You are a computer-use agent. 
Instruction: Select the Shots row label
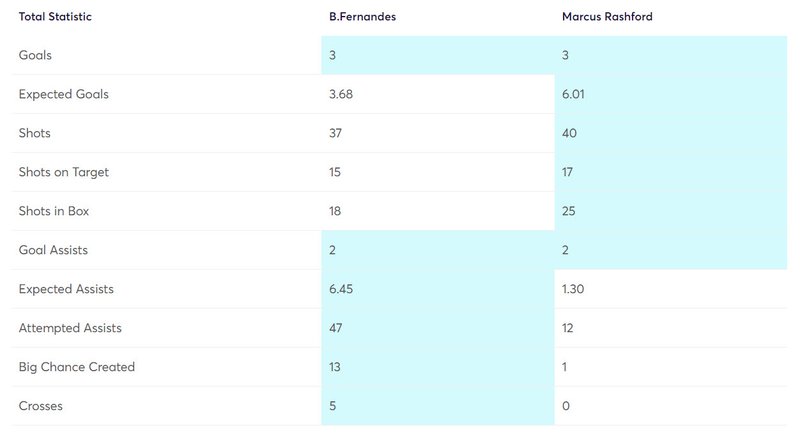pos(35,133)
